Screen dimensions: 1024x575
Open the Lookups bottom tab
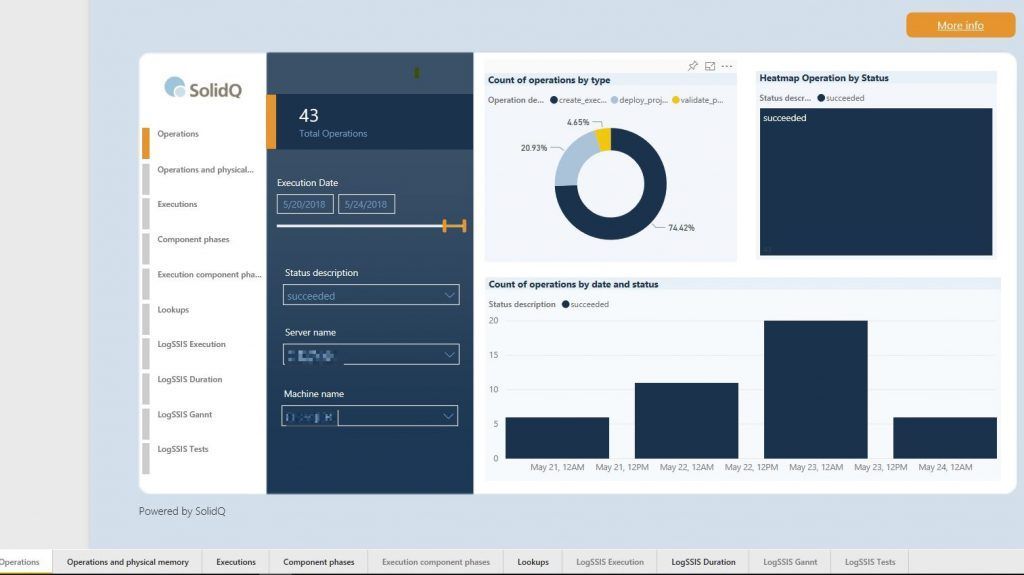(533, 562)
